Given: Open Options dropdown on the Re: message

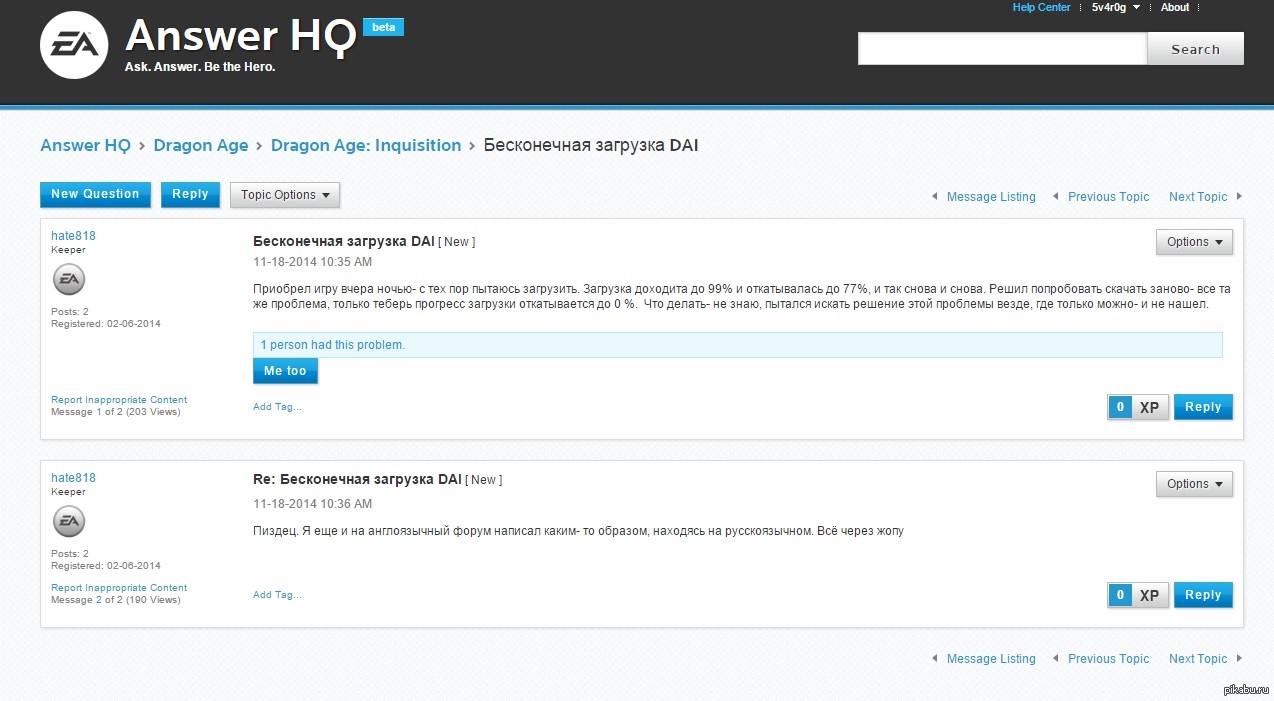Looking at the screenshot, I should point(1194,484).
